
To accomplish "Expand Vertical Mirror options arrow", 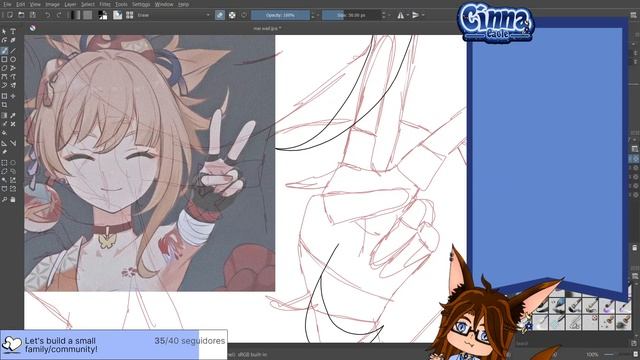I will pyautogui.click(x=422, y=15).
